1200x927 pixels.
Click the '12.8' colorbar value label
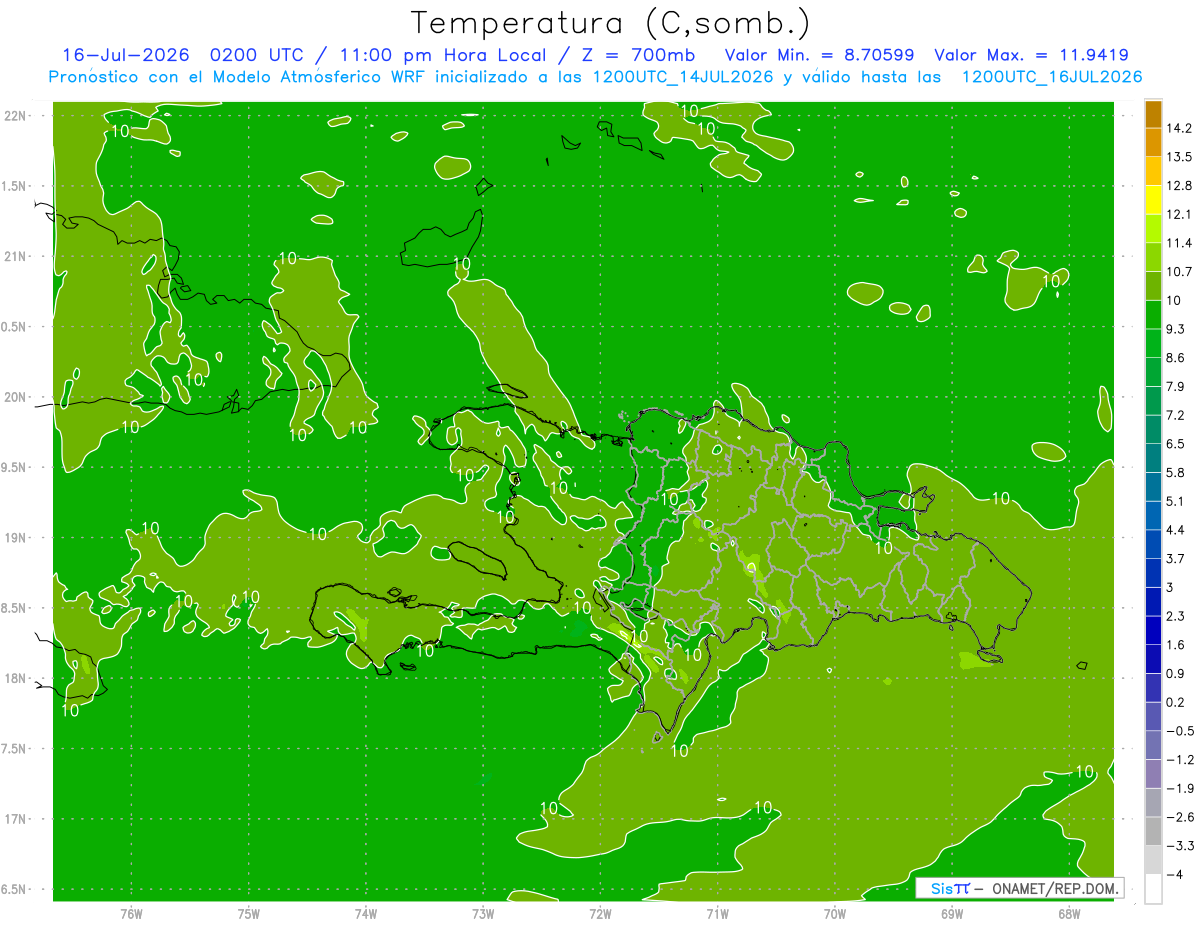pyautogui.click(x=1179, y=185)
